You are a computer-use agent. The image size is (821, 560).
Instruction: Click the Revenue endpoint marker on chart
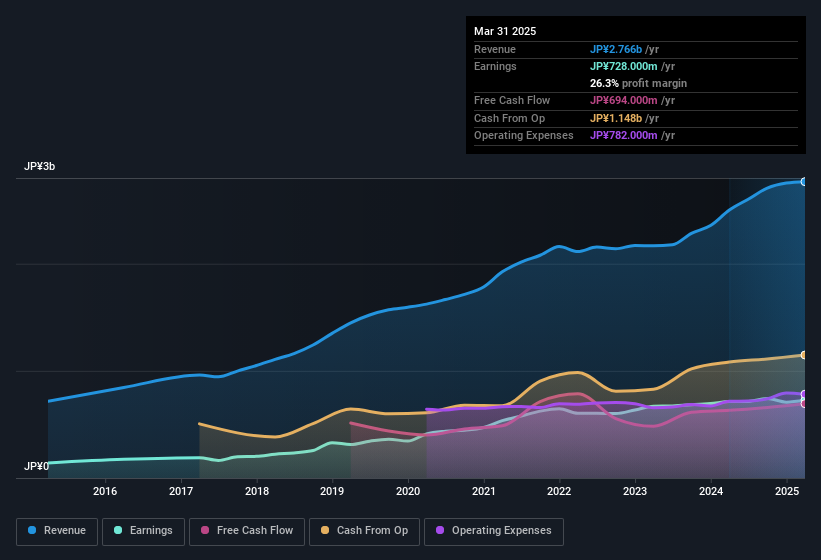804,182
